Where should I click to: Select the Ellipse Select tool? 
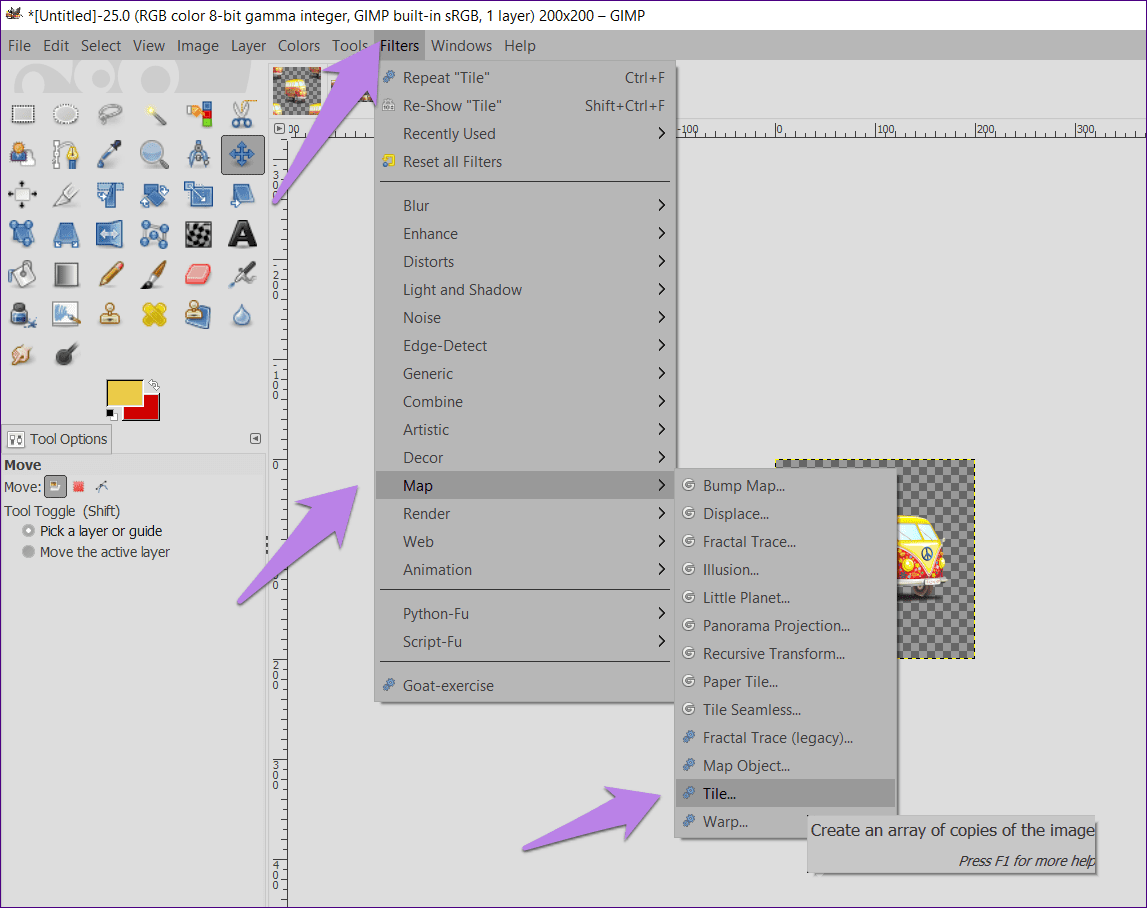coord(66,114)
